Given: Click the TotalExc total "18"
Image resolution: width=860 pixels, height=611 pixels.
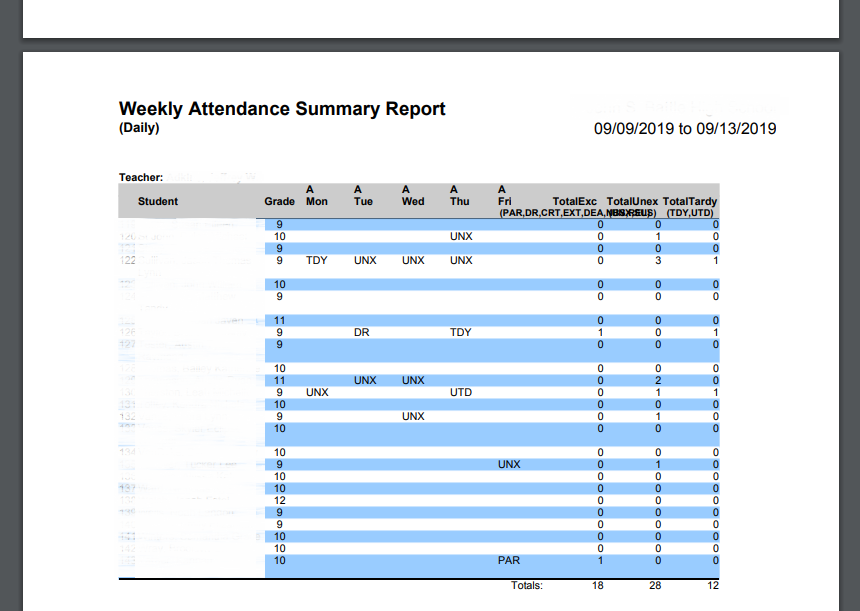Looking at the screenshot, I should pos(597,586).
